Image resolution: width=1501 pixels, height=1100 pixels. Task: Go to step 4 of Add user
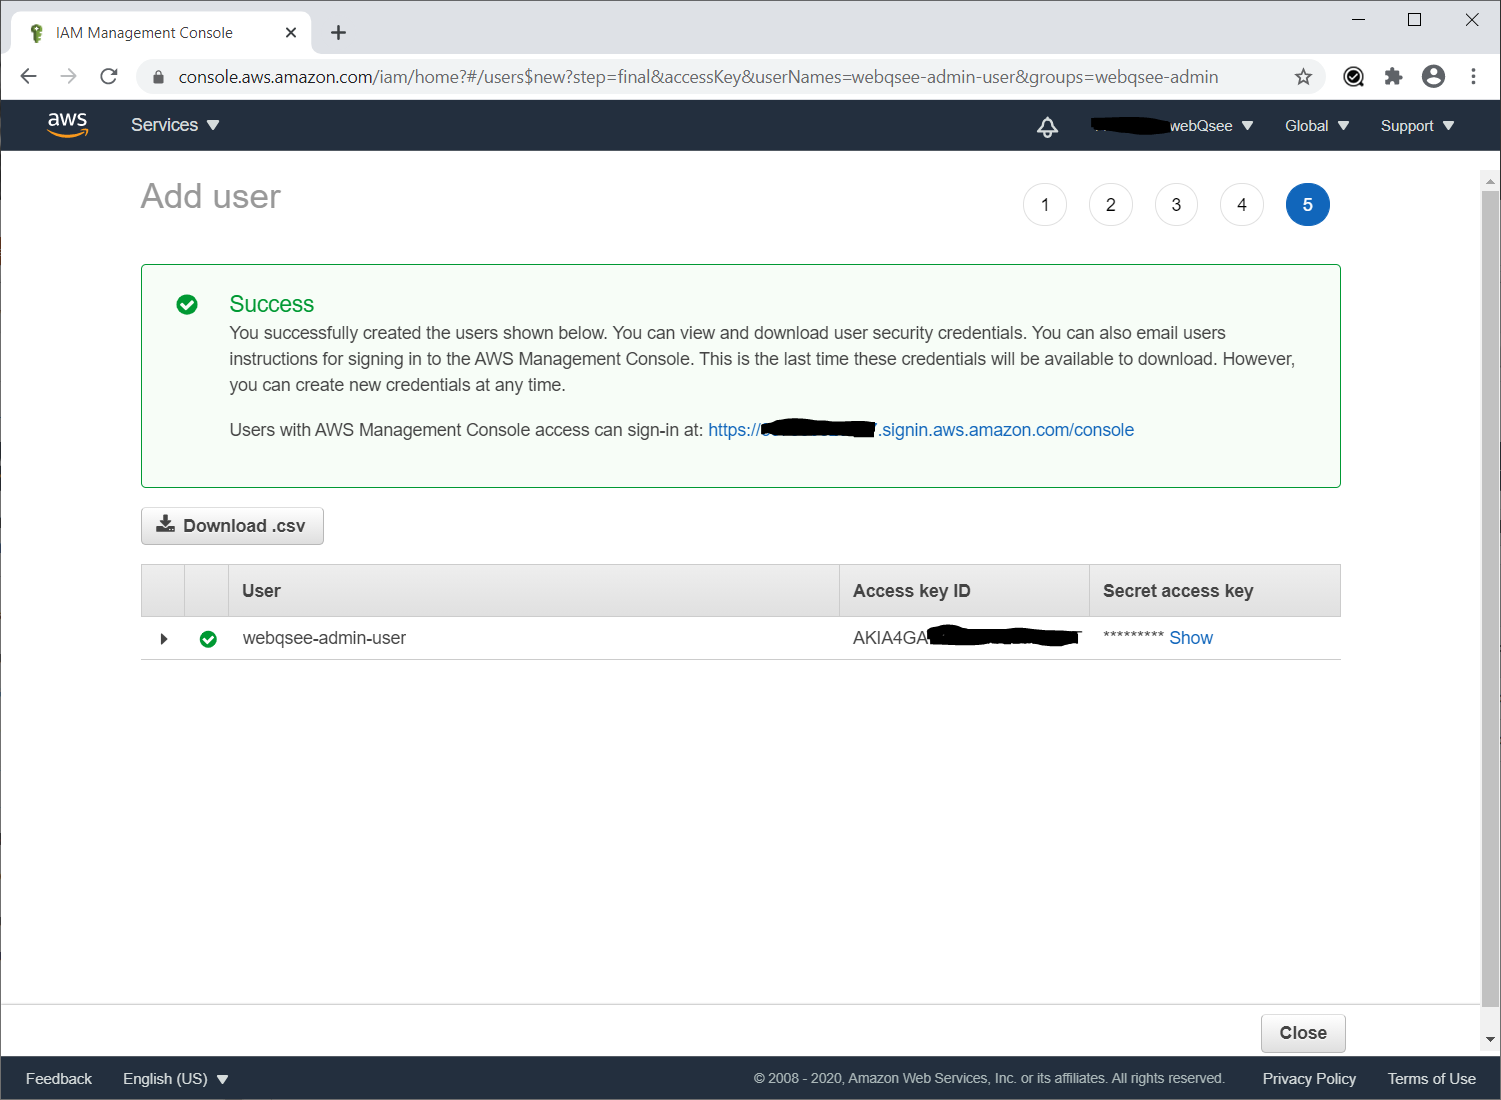[x=1242, y=205]
